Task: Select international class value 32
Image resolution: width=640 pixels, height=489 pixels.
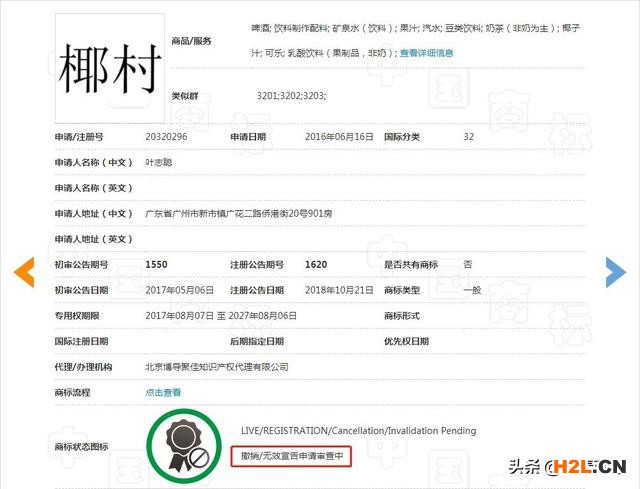Action: point(469,137)
